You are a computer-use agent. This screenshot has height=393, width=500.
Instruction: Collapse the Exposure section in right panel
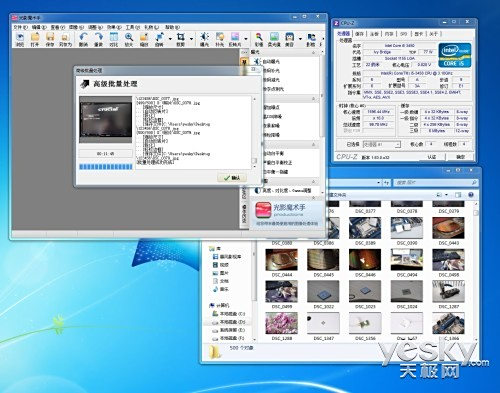coord(313,52)
